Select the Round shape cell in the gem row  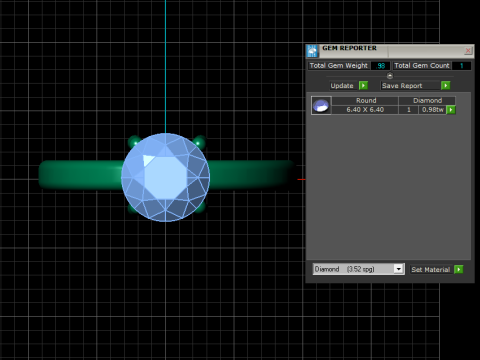(365, 100)
